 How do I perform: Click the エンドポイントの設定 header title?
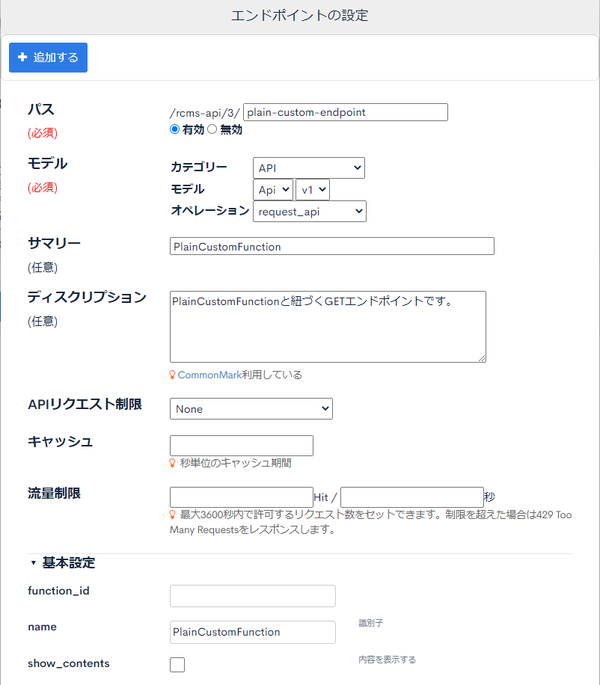coord(300,16)
